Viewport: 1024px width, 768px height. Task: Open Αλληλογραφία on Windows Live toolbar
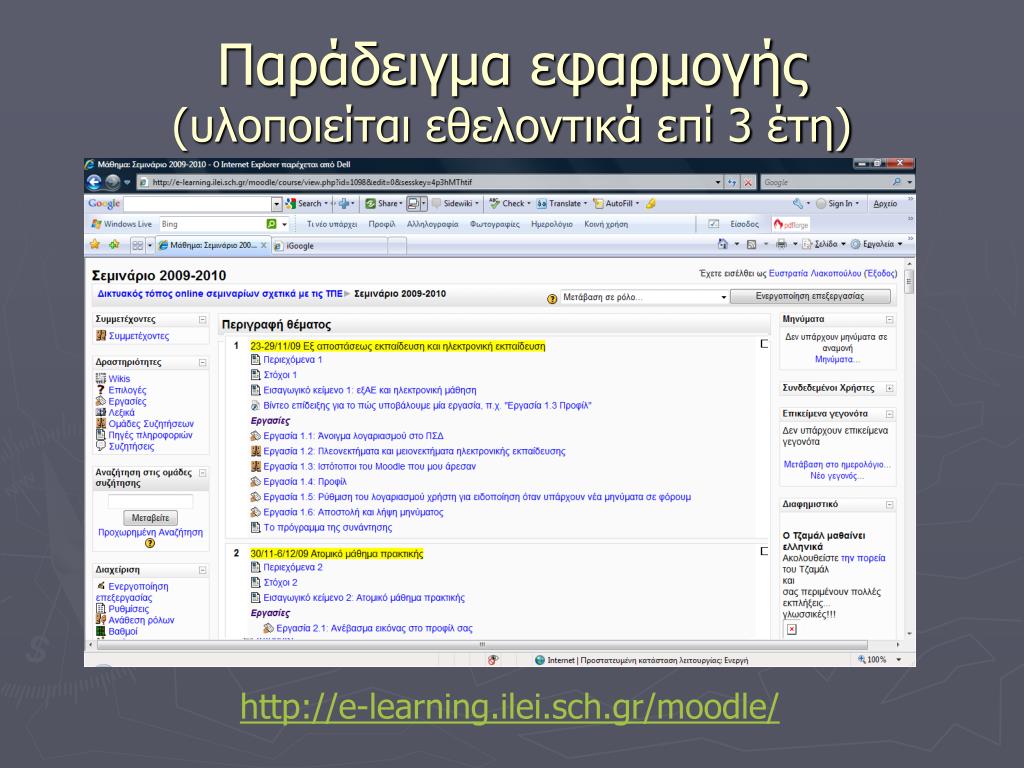tap(432, 224)
